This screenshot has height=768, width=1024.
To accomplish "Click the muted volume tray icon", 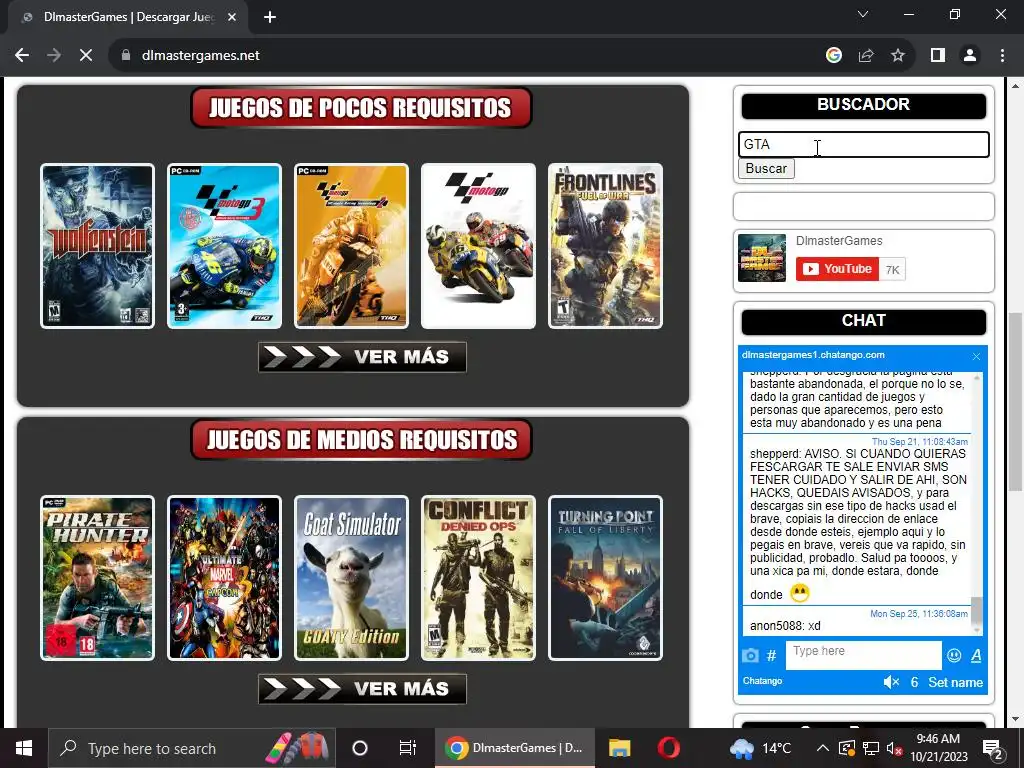I will 894,748.
